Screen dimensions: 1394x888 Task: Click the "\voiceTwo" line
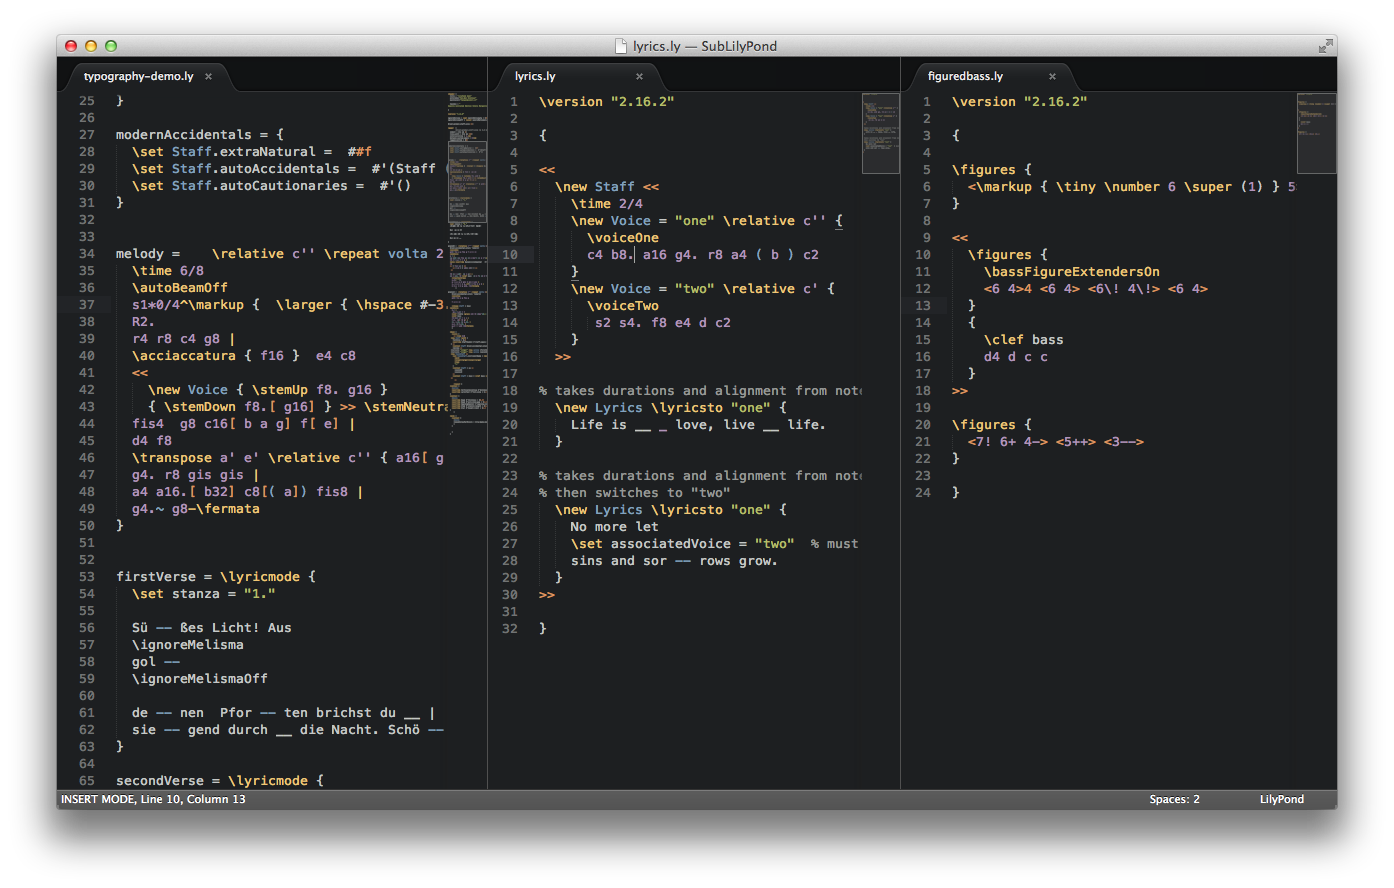pos(623,306)
